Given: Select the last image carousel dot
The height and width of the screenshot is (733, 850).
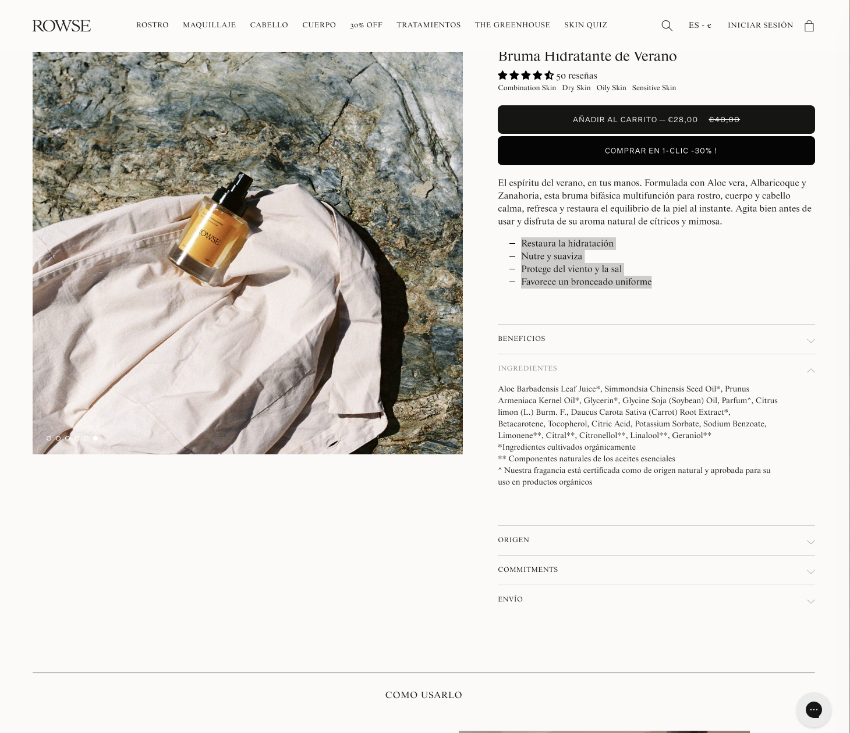Looking at the screenshot, I should coord(95,438).
